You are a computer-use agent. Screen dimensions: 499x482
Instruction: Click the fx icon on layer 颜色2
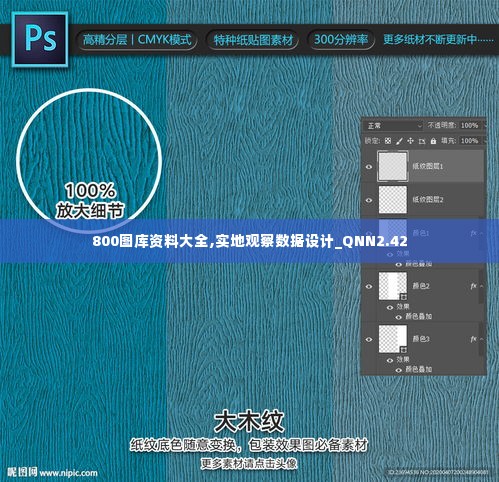473,286
